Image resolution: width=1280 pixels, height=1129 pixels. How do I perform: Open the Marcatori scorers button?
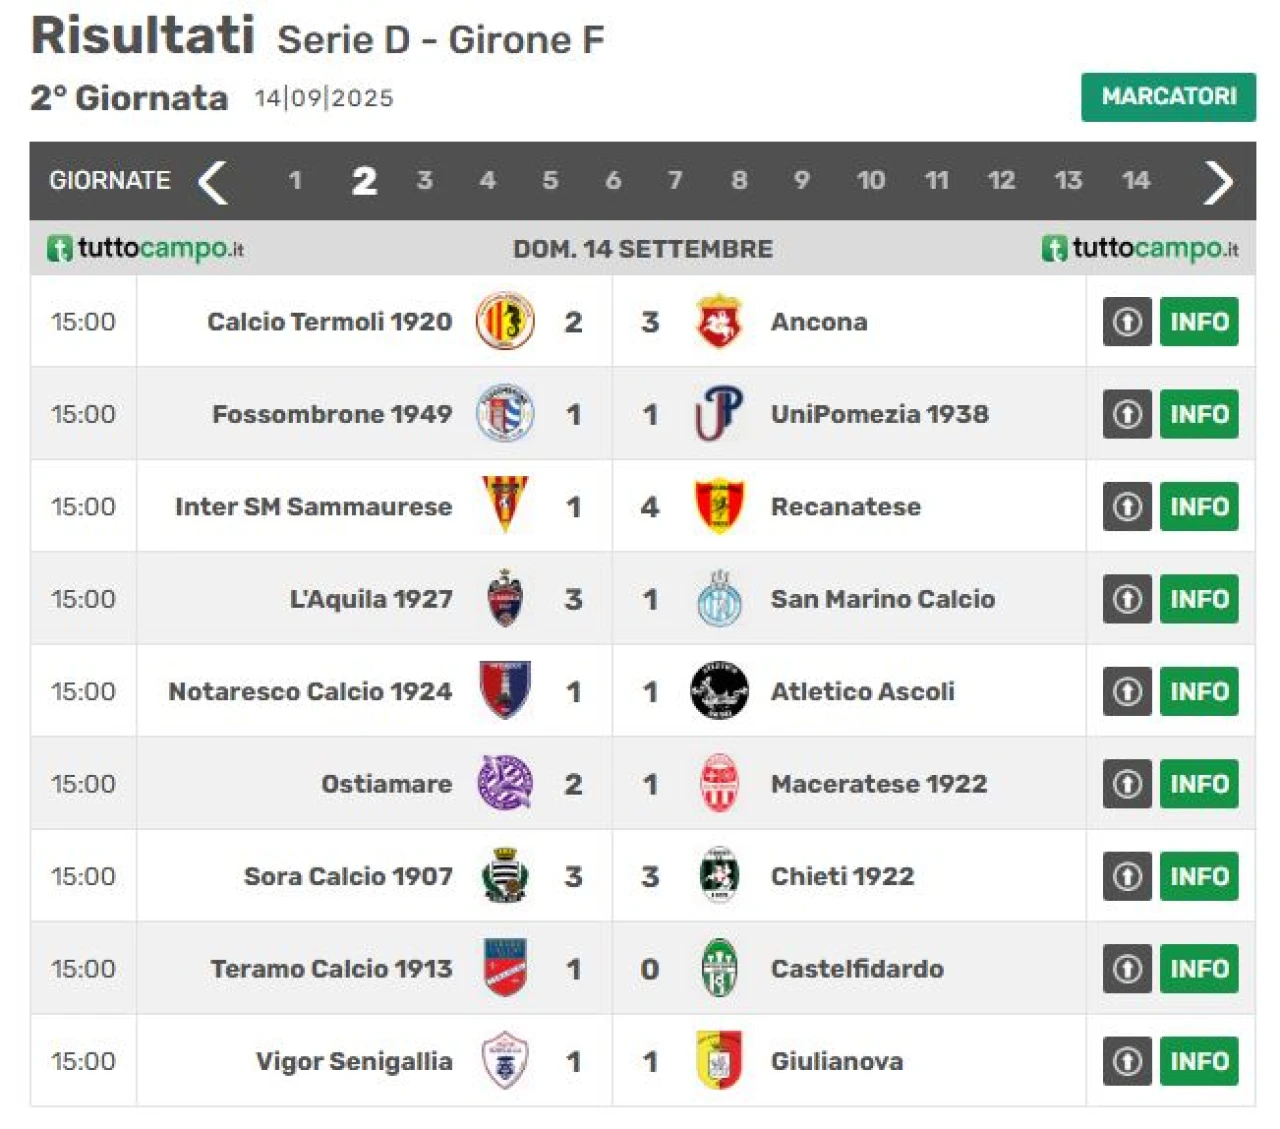coord(1168,97)
